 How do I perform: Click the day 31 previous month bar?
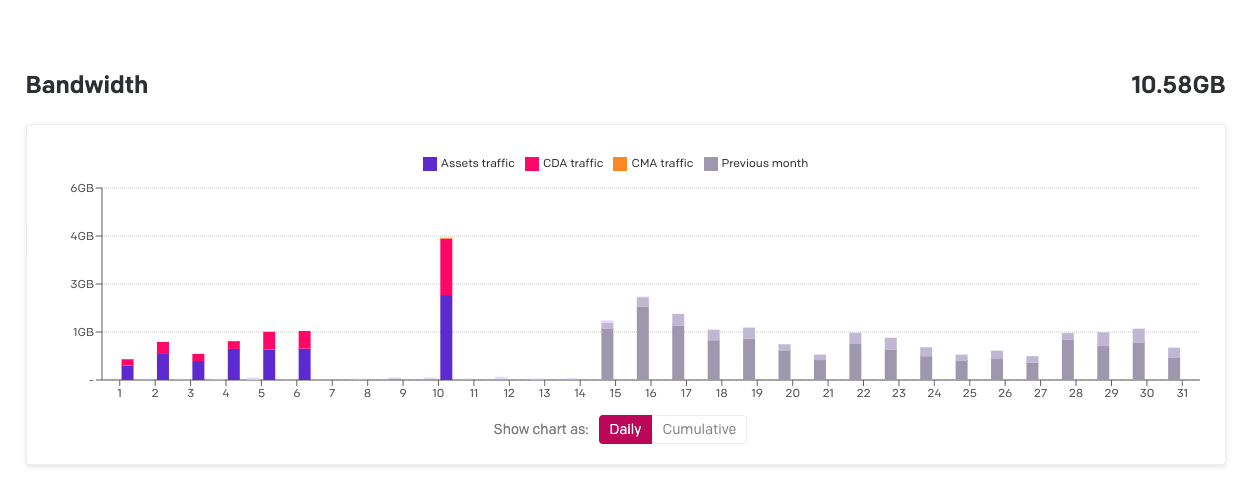tap(1174, 367)
